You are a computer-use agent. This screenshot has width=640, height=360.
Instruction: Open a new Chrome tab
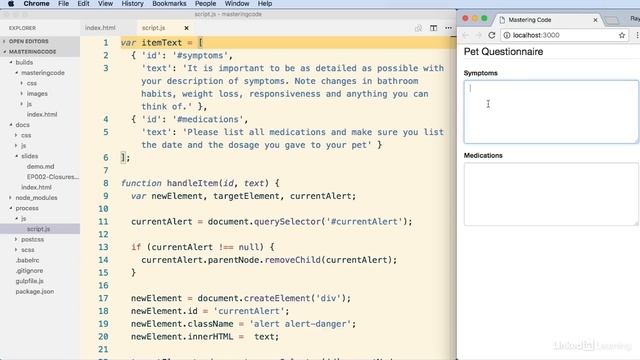pyautogui.click(x=611, y=20)
